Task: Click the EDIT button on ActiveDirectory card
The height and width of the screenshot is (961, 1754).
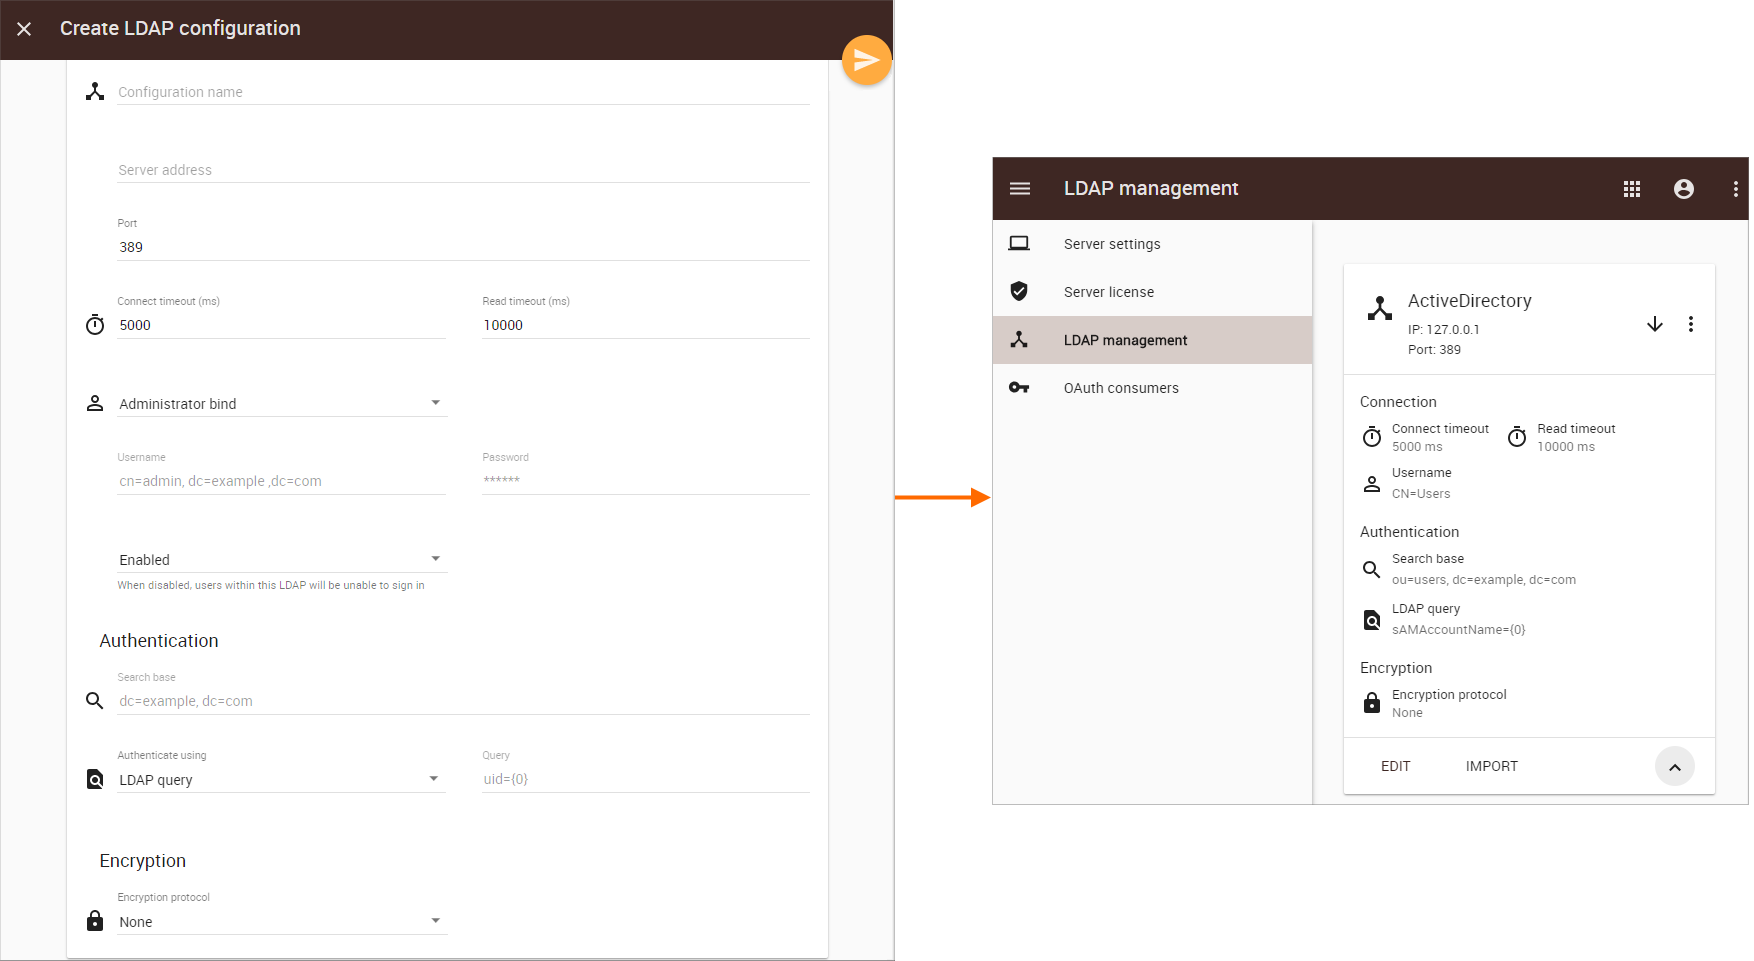Action: 1396,766
